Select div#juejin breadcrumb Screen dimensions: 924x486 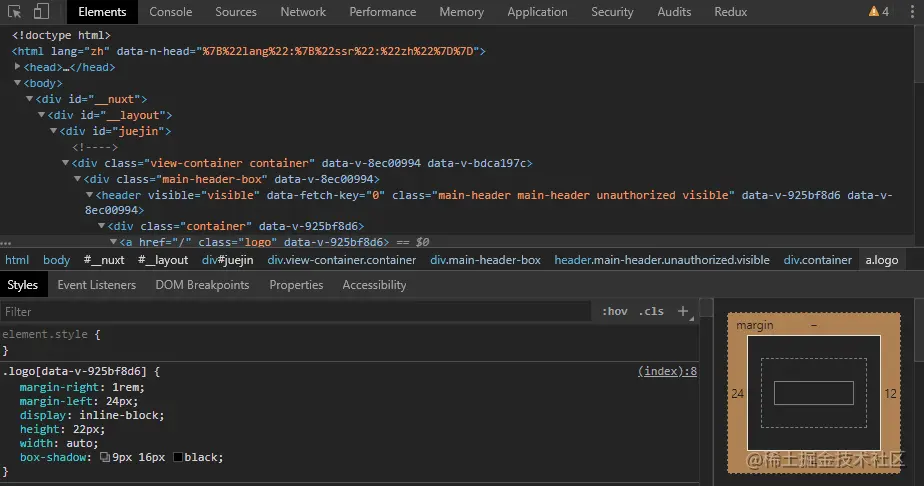click(x=227, y=260)
